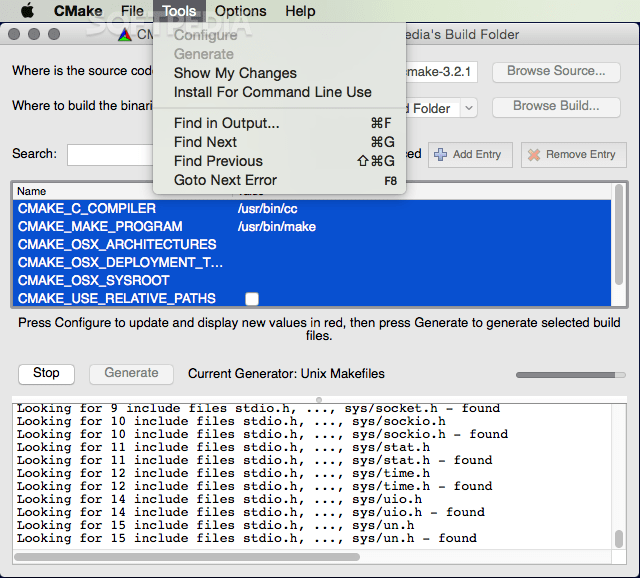Click the red X icon on Remove Entry
640x578 pixels.
coord(534,155)
